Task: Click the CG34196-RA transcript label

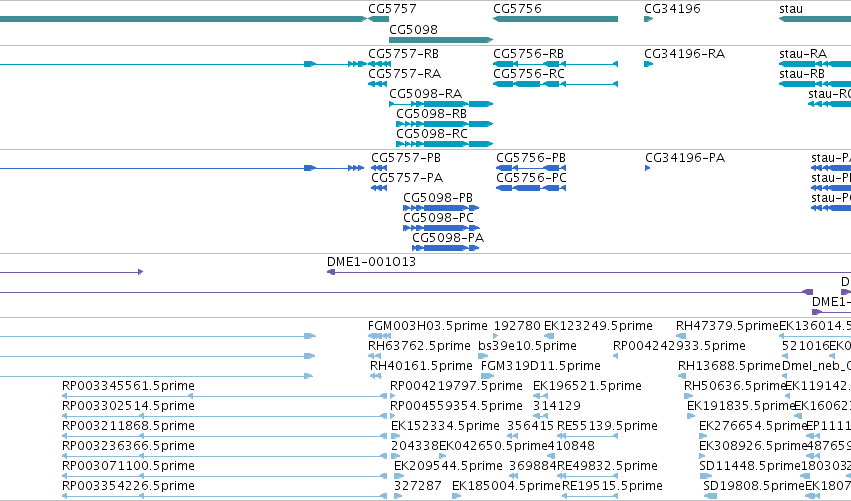Action: (684, 54)
